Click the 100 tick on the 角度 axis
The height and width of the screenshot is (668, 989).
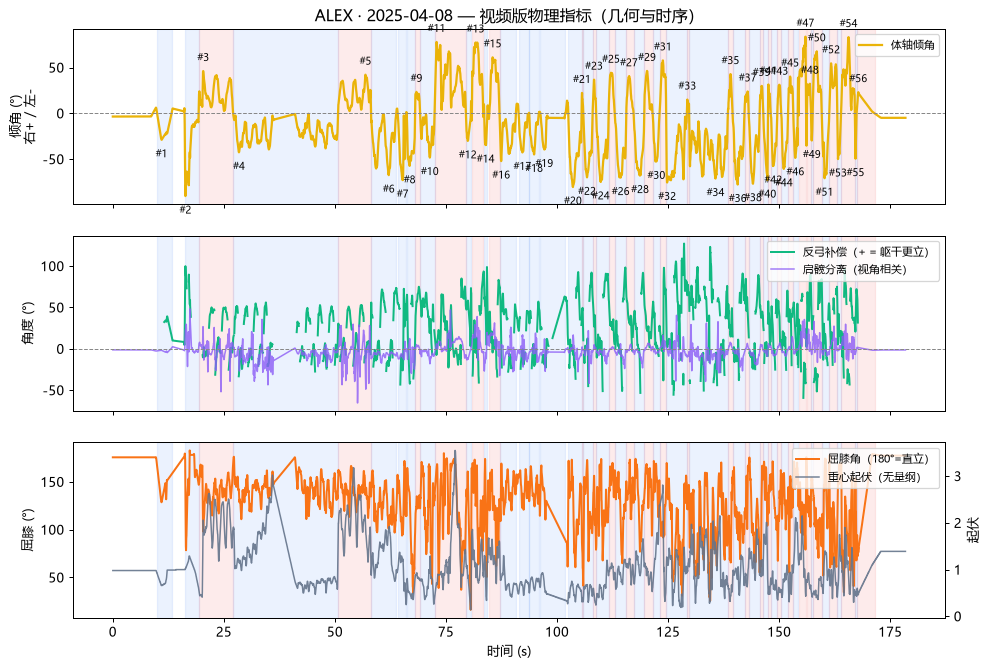[x=52, y=266]
